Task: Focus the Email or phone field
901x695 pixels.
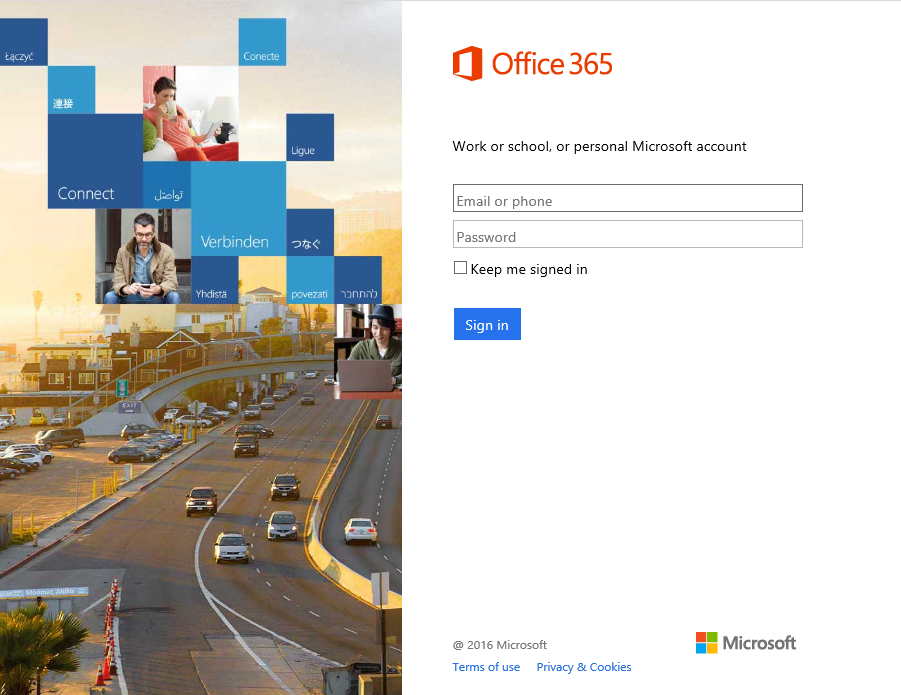Action: (627, 198)
